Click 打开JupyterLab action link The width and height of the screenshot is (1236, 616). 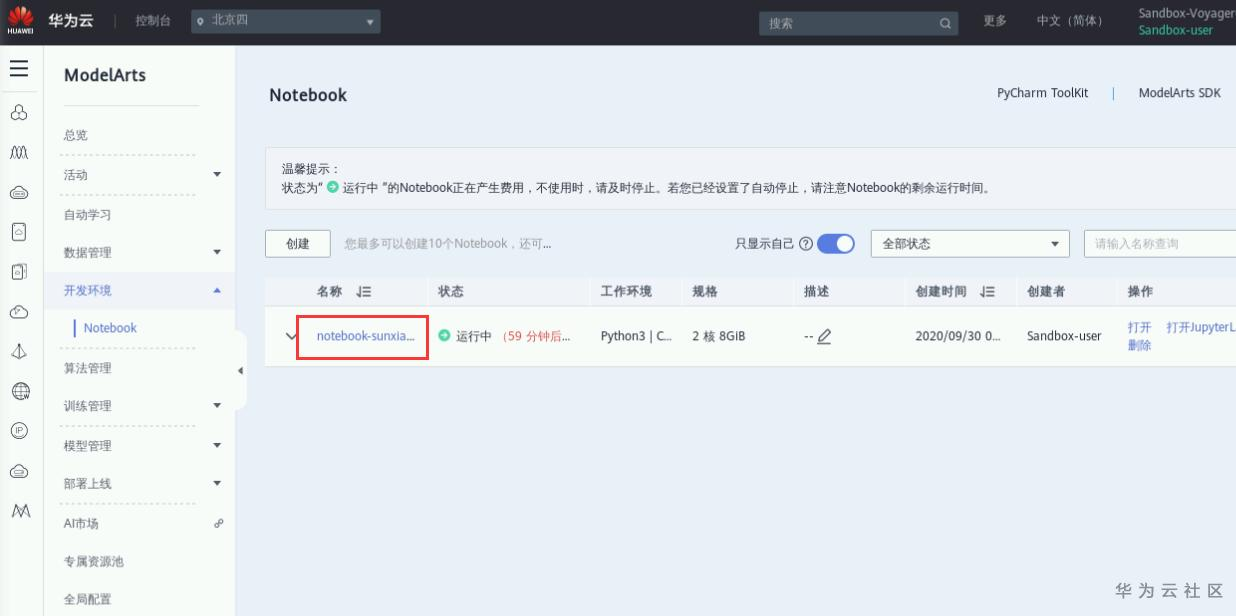(1201, 328)
